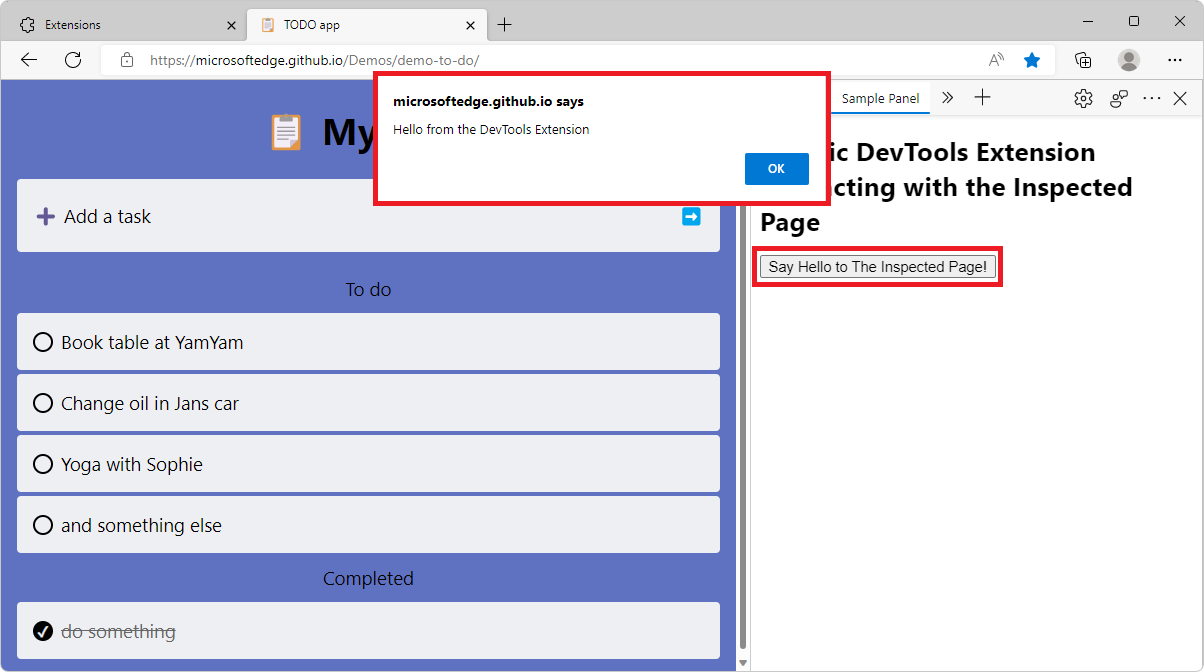Refresh the TODO app page

click(x=73, y=60)
